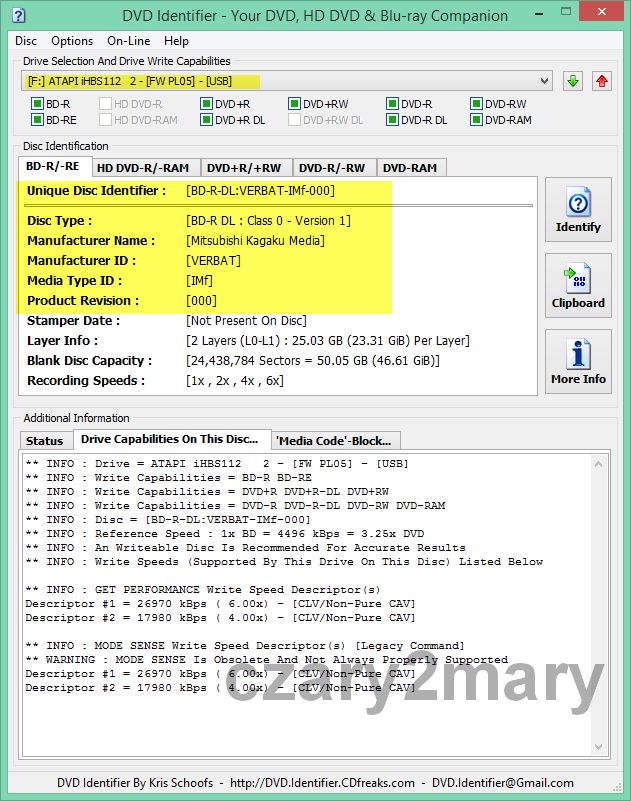Click the app icon in title bar
Image resolution: width=631 pixels, height=801 pixels.
click(x=16, y=15)
